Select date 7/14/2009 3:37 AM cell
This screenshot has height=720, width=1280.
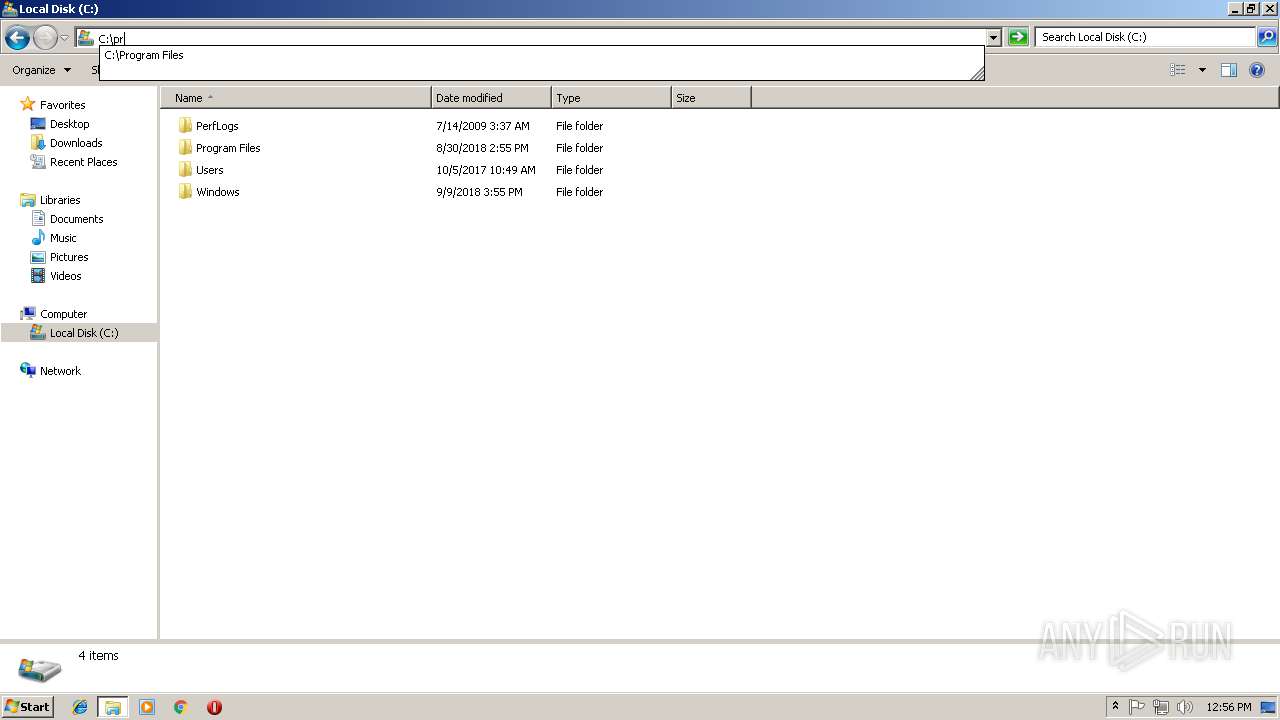point(483,126)
